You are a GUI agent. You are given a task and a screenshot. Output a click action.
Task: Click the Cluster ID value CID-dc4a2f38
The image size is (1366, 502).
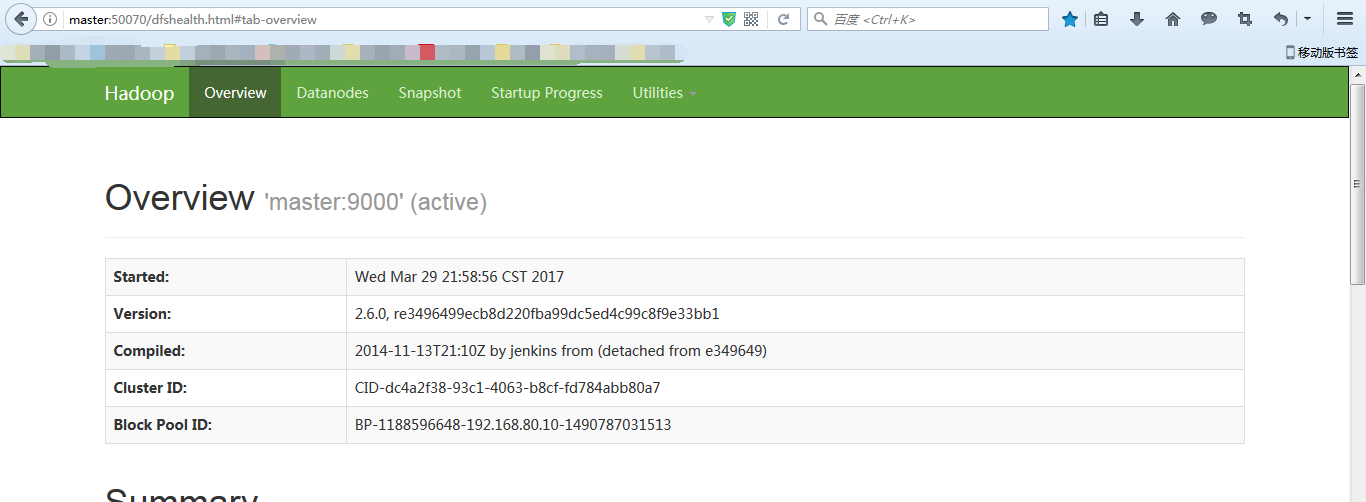[x=507, y=388]
